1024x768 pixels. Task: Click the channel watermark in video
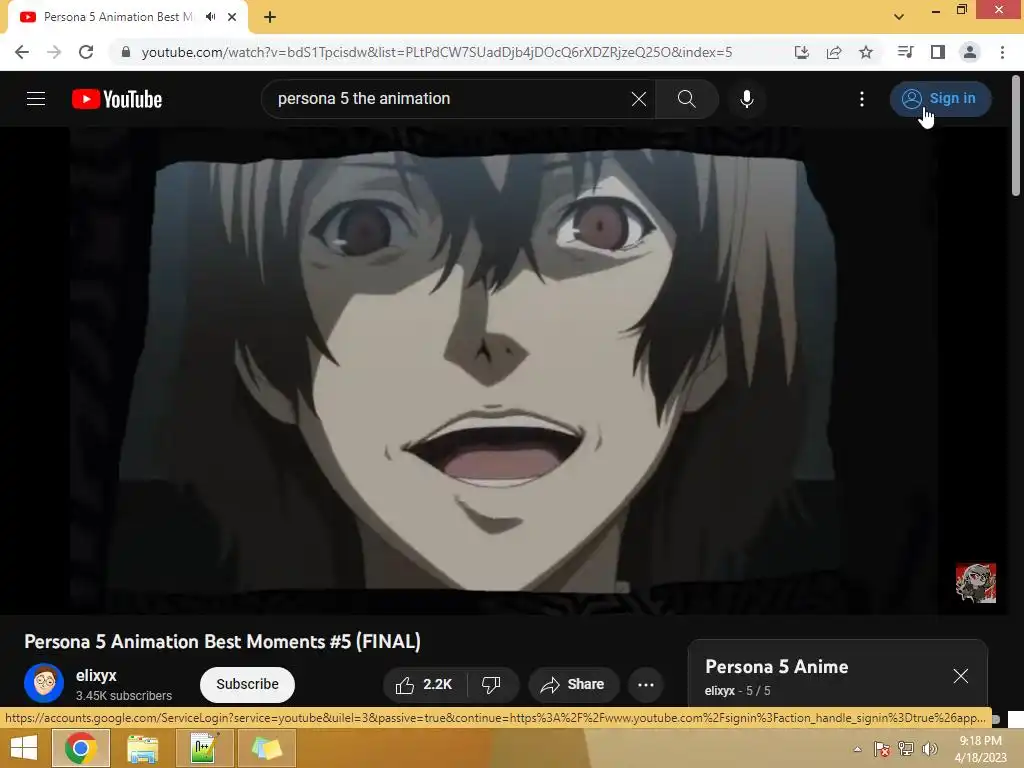pyautogui.click(x=976, y=583)
